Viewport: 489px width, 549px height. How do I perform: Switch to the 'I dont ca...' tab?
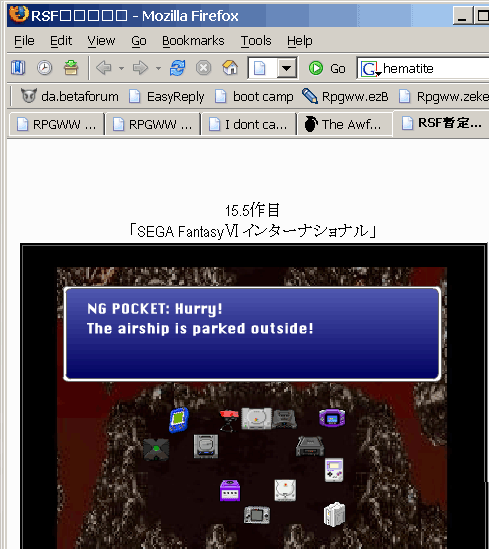click(x=249, y=124)
